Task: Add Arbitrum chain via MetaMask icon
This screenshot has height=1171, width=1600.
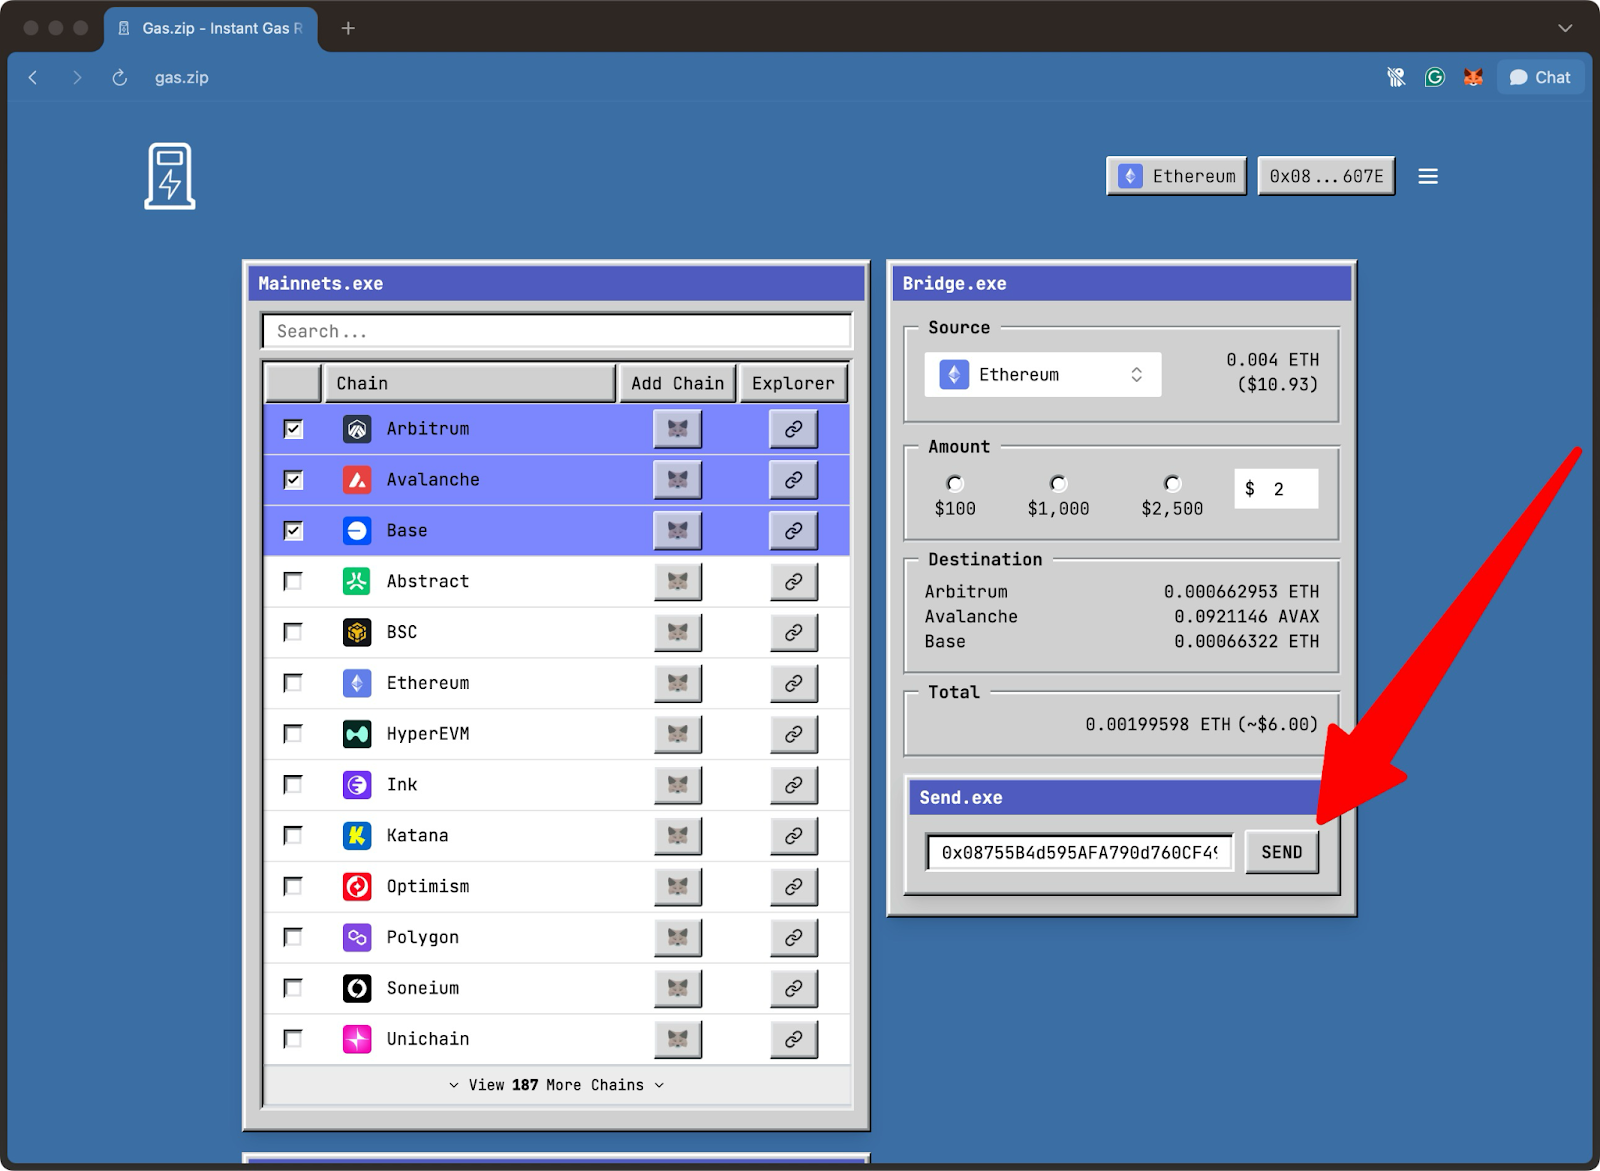Action: click(x=678, y=429)
